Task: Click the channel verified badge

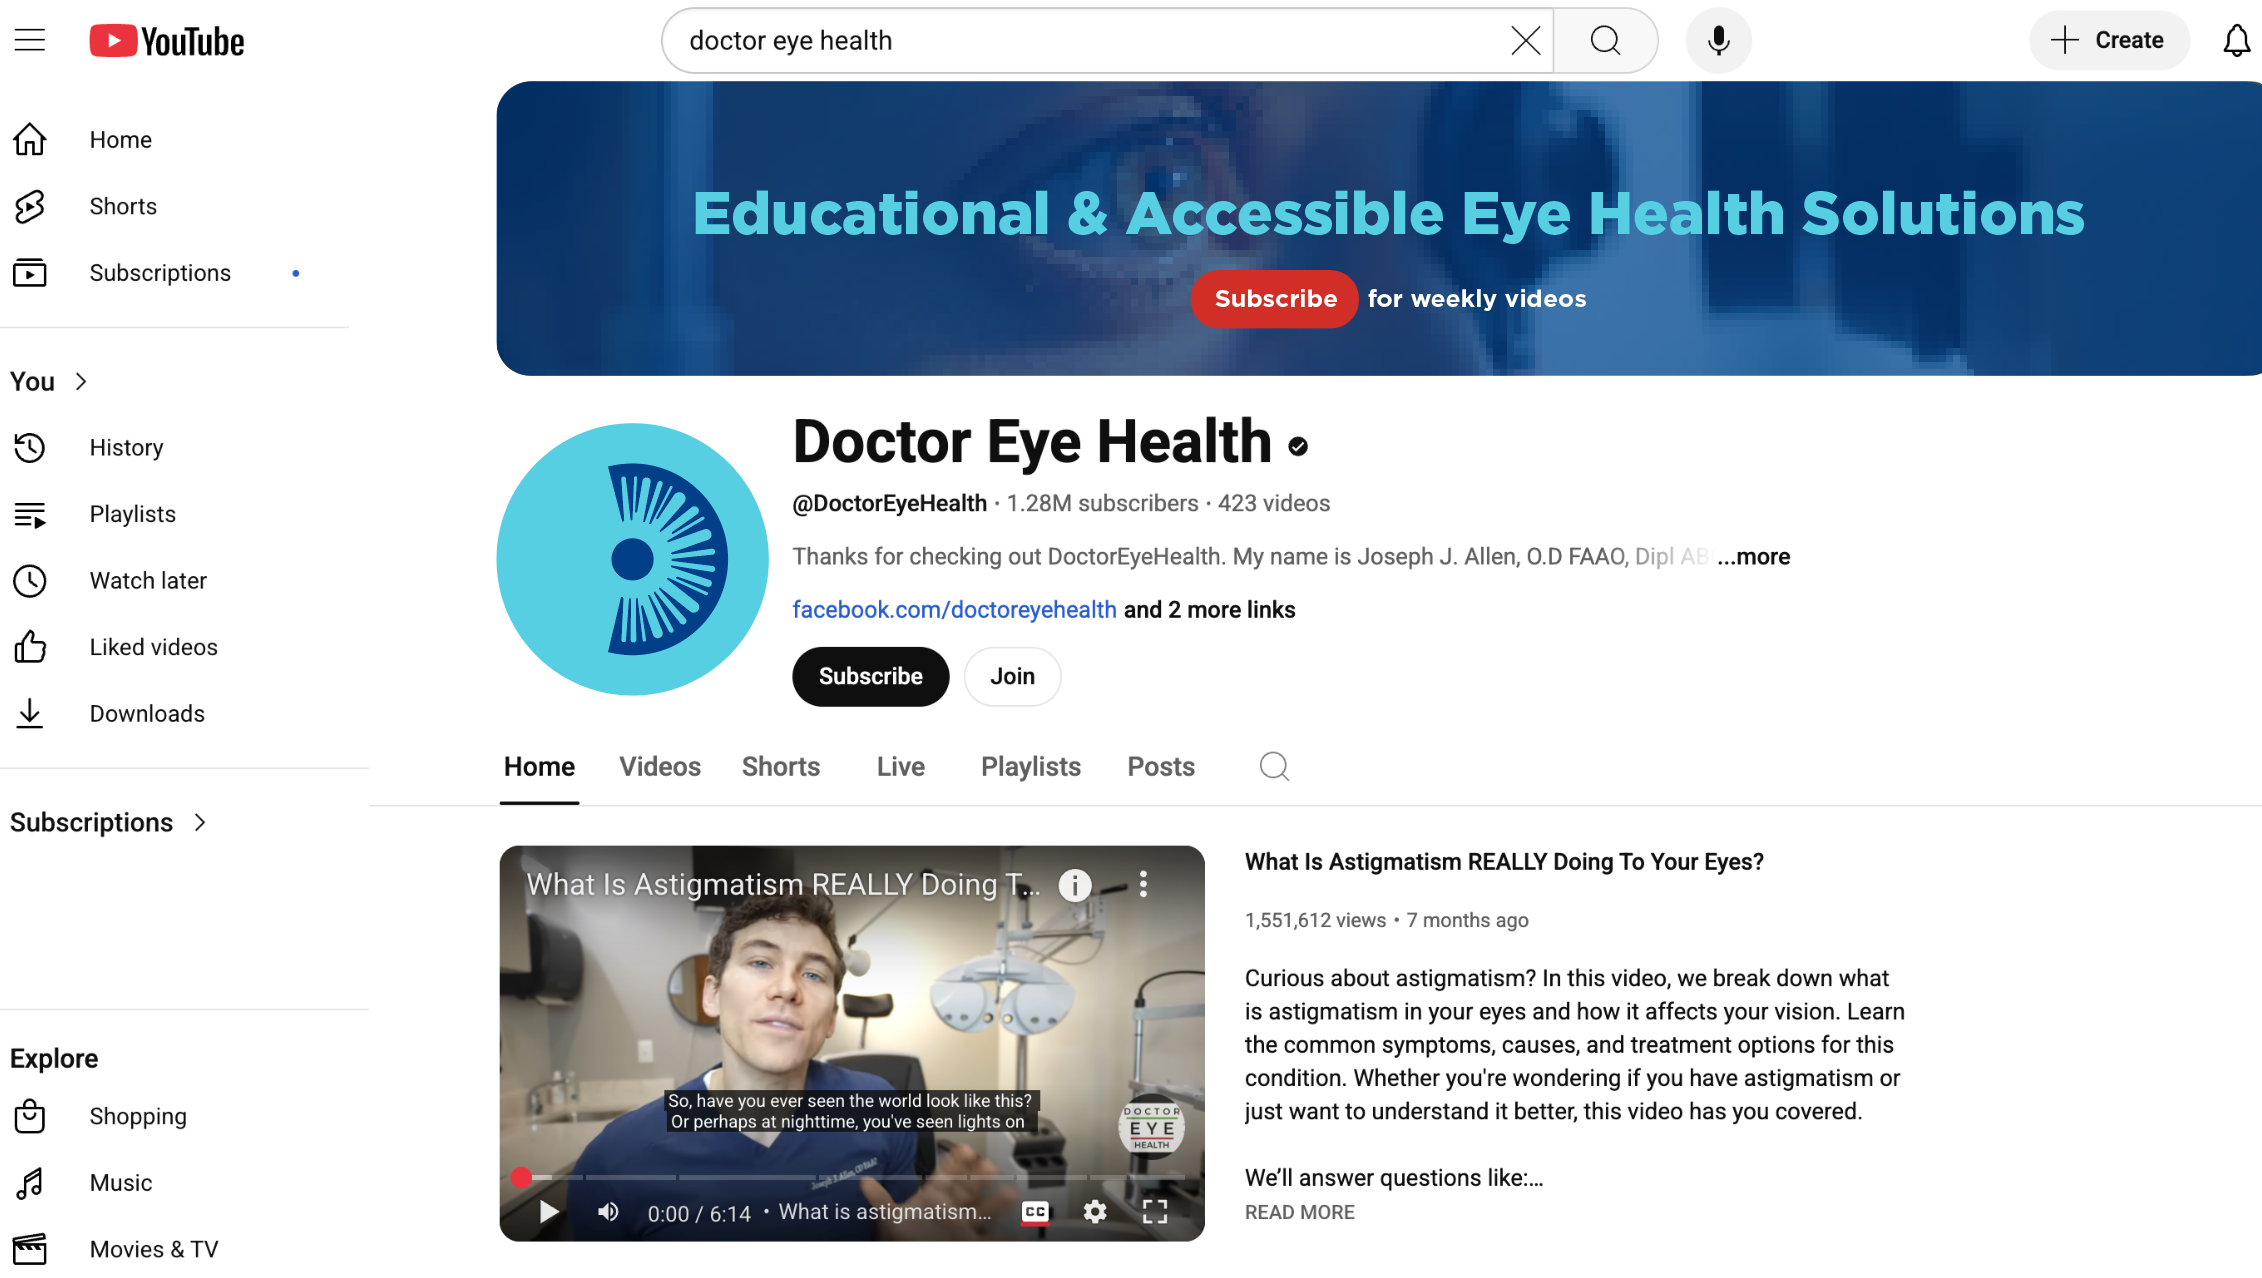Action: tap(1298, 446)
